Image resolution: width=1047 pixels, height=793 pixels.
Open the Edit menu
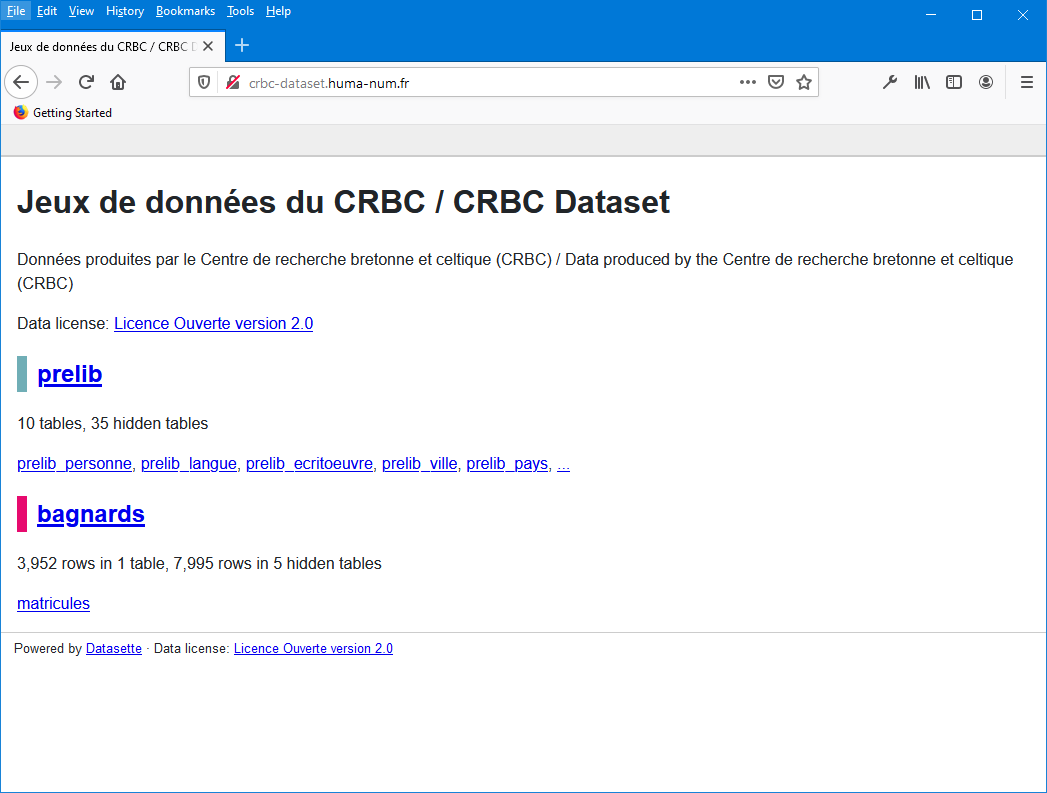click(x=47, y=11)
